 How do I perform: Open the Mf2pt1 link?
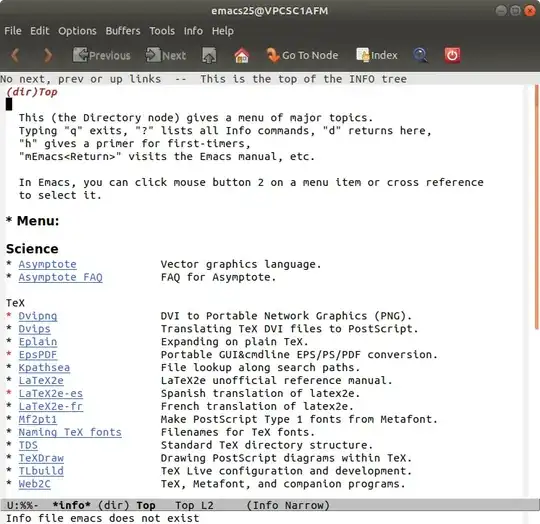click(x=38, y=419)
